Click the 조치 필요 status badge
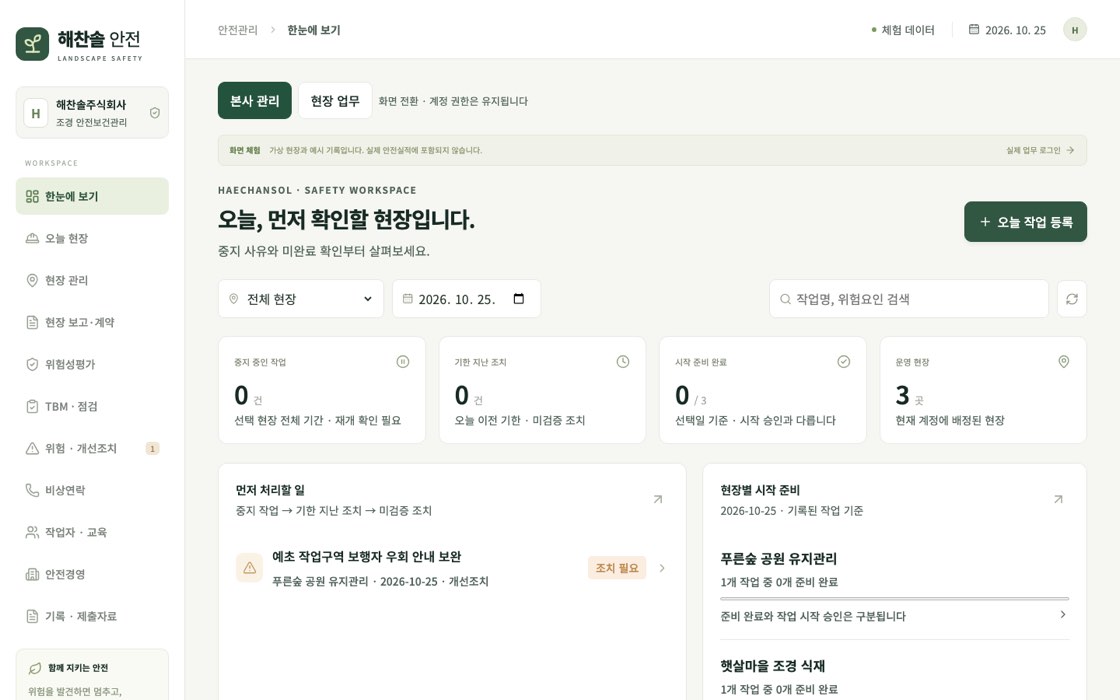1120x700 pixels. 617,568
